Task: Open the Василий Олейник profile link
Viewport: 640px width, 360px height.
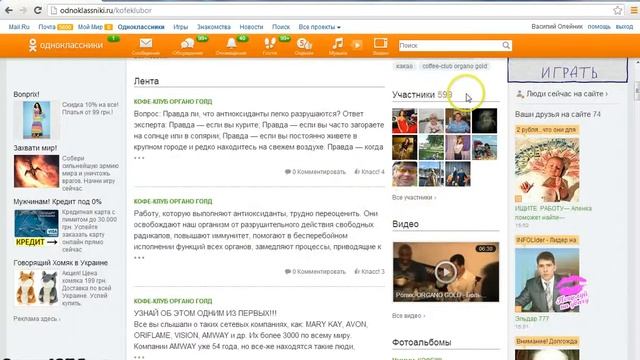Action: coord(557,27)
